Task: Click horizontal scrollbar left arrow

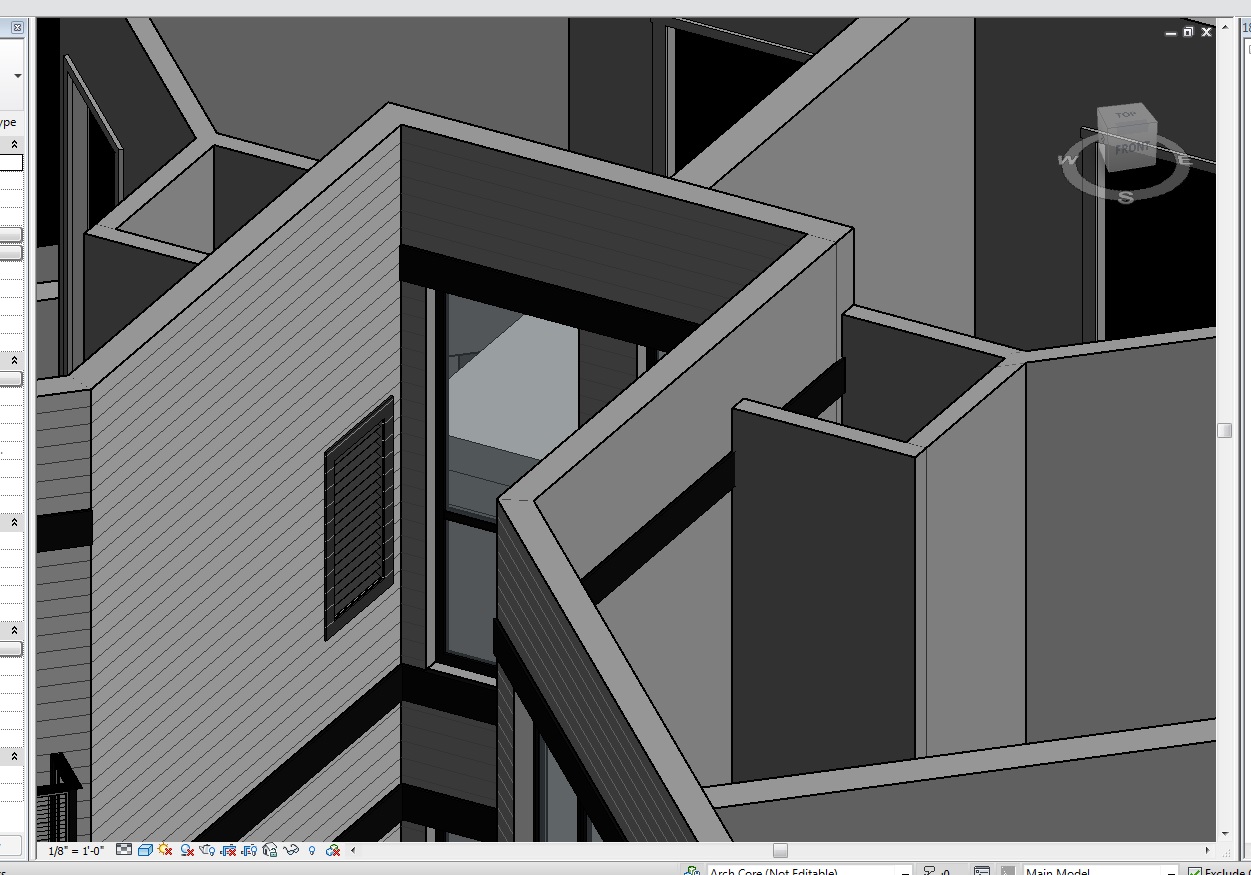Action: click(352, 850)
